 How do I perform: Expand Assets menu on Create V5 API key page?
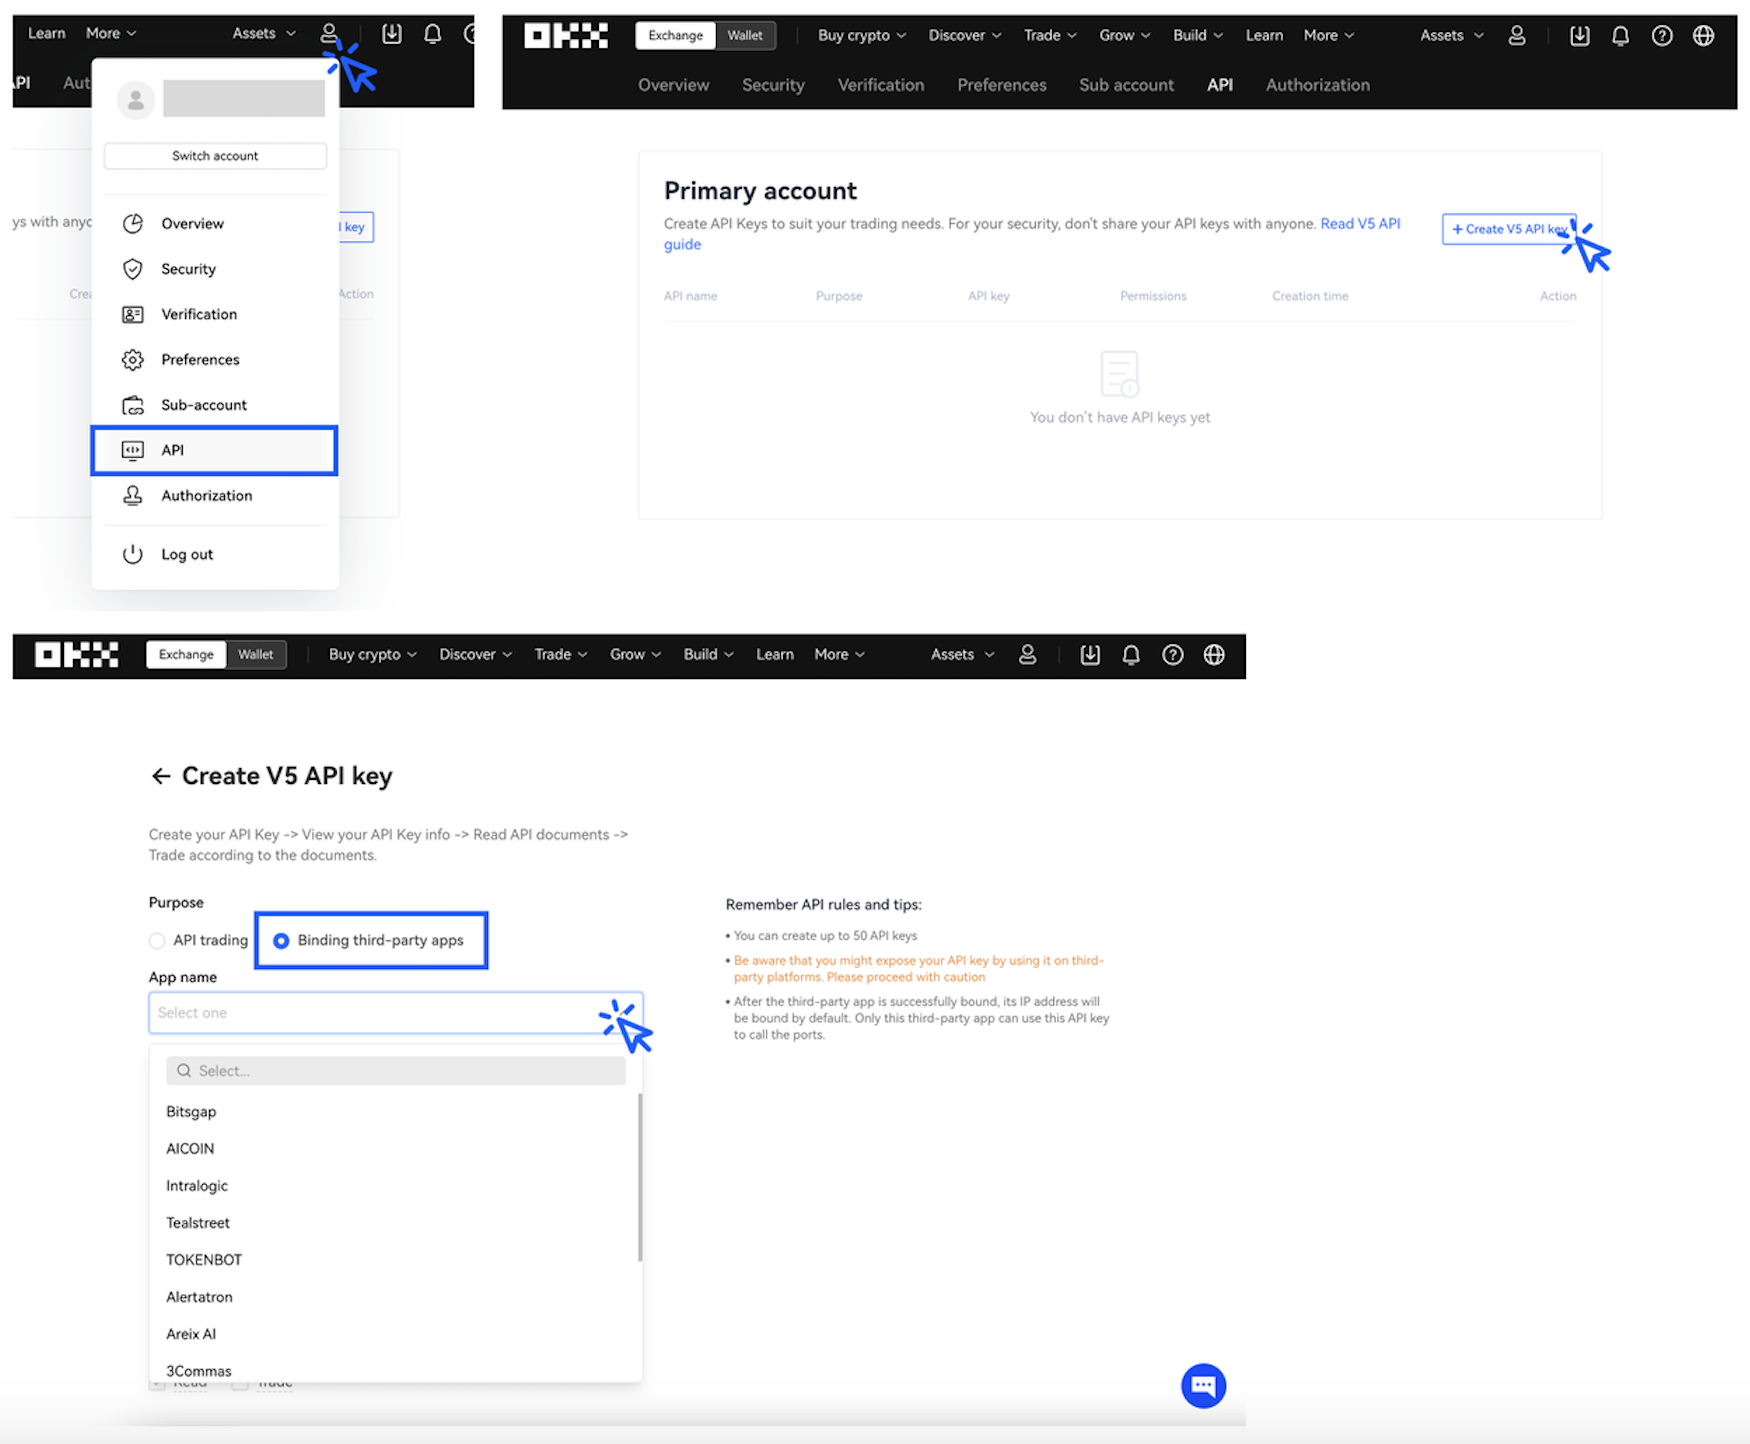[x=963, y=655]
